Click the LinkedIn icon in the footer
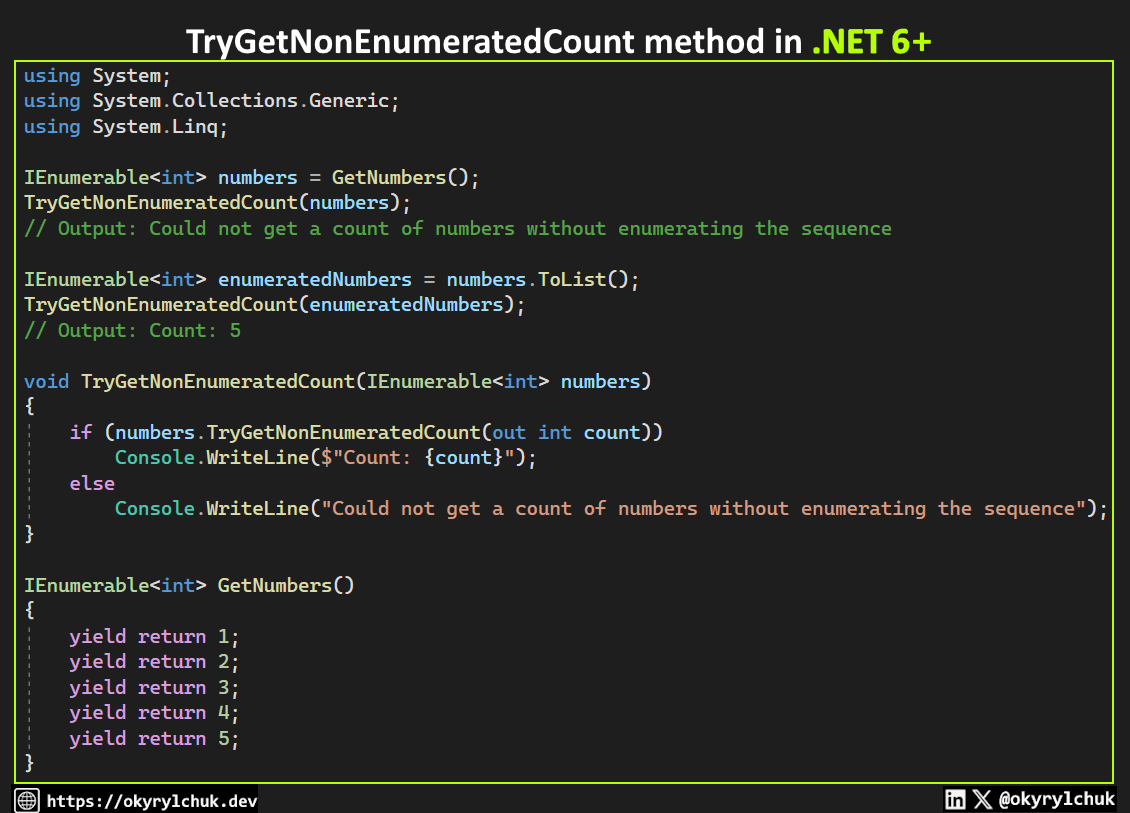Screen dimensions: 1130x813 point(955,799)
